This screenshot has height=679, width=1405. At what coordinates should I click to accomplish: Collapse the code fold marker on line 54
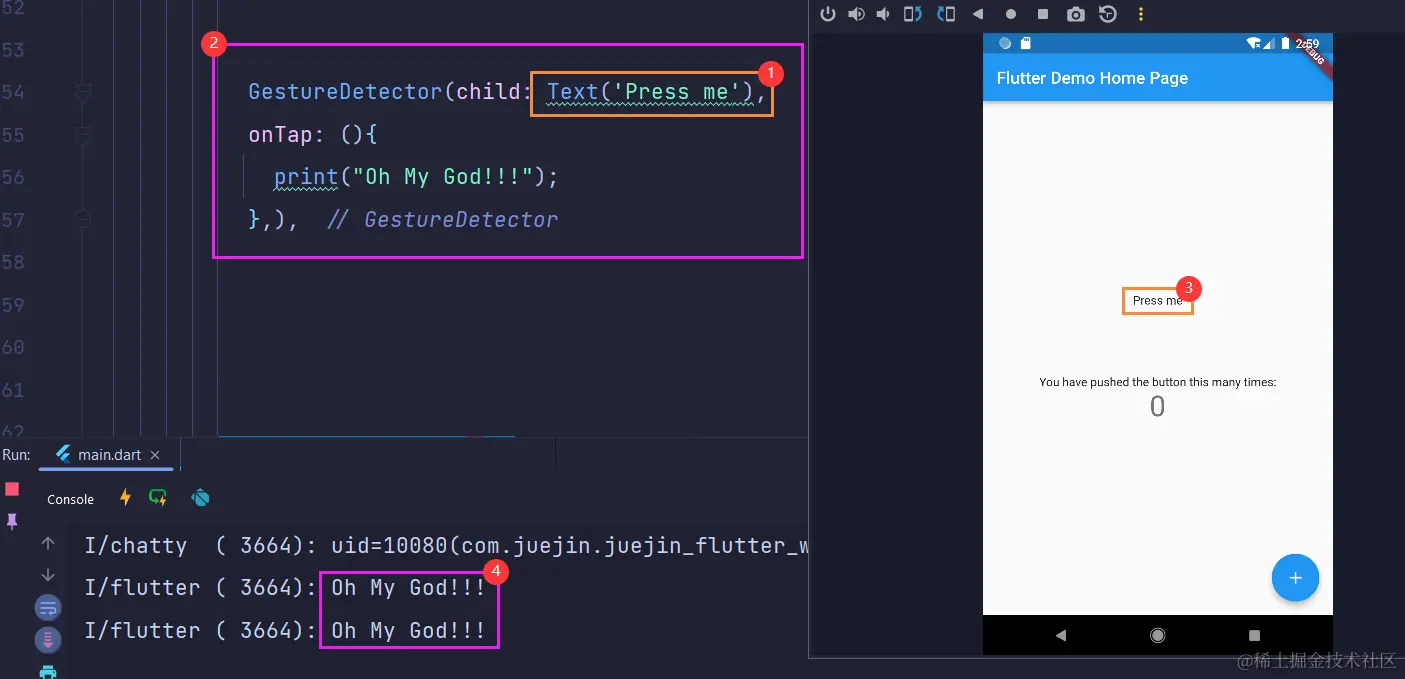pos(83,94)
